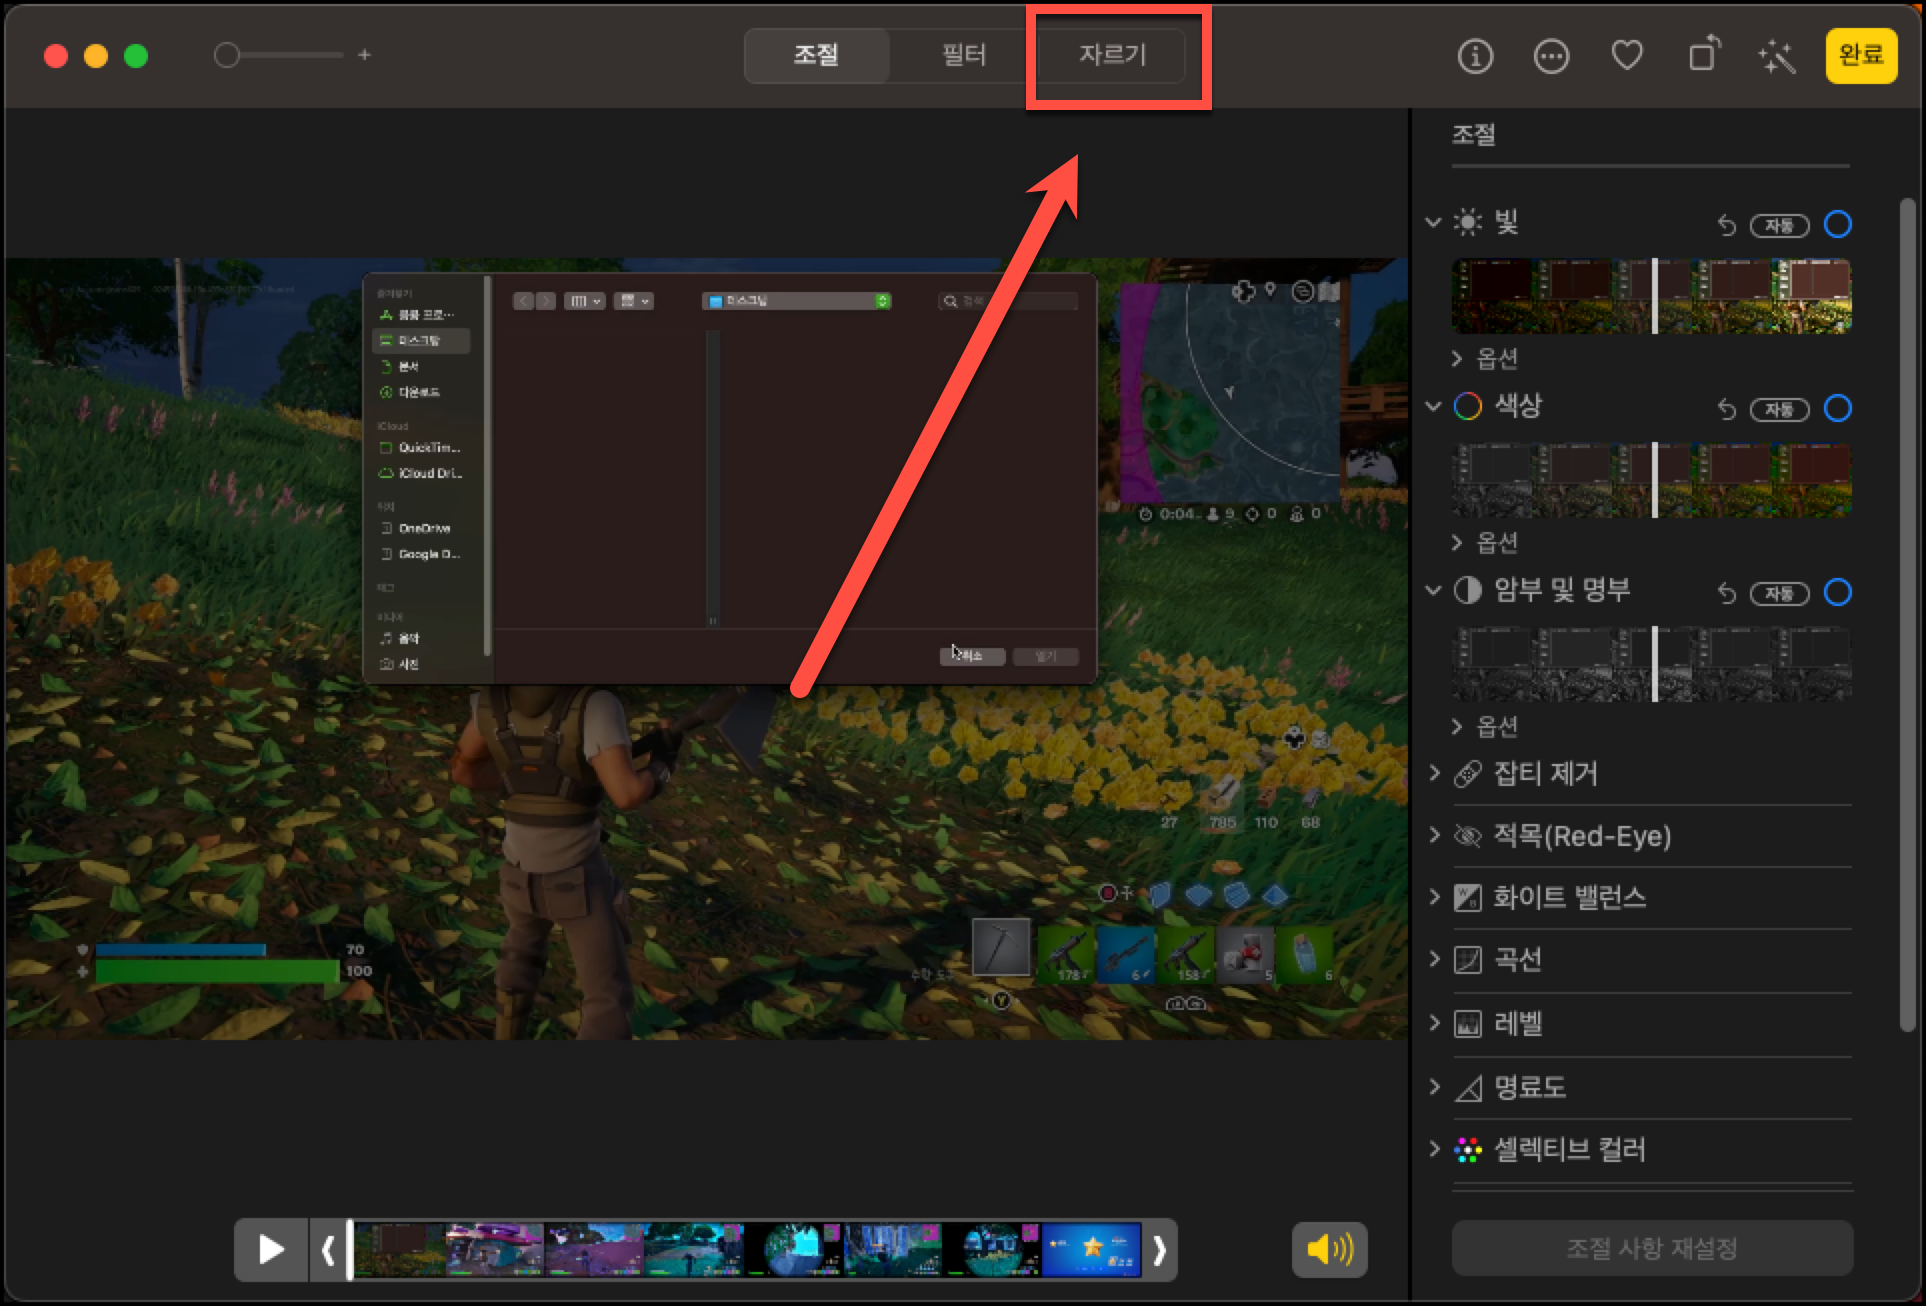Mute the video with the speaker button
The width and height of the screenshot is (1926, 1306).
point(1329,1249)
